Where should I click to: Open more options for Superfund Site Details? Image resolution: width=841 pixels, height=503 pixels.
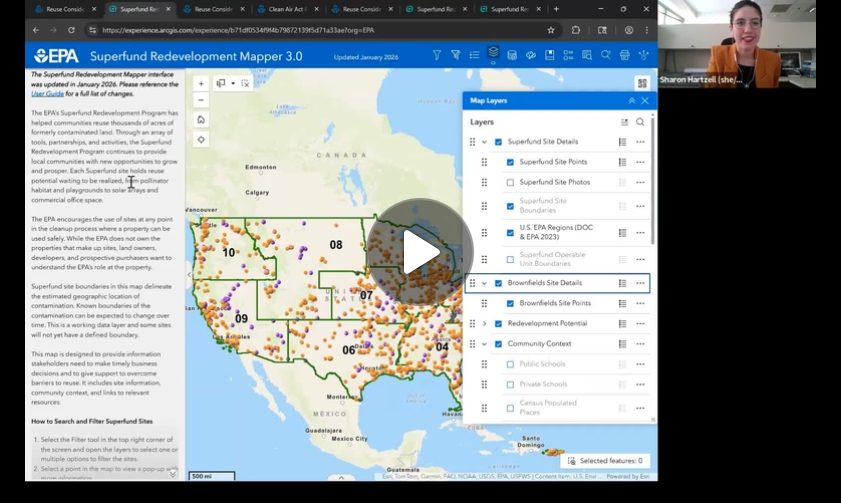(640, 142)
